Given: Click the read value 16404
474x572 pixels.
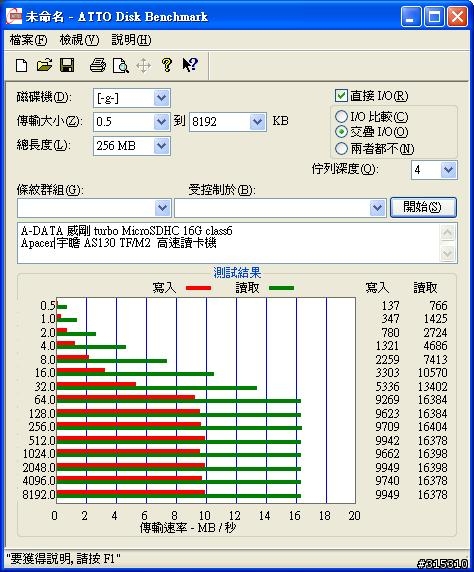Looking at the screenshot, I should coord(432,426).
